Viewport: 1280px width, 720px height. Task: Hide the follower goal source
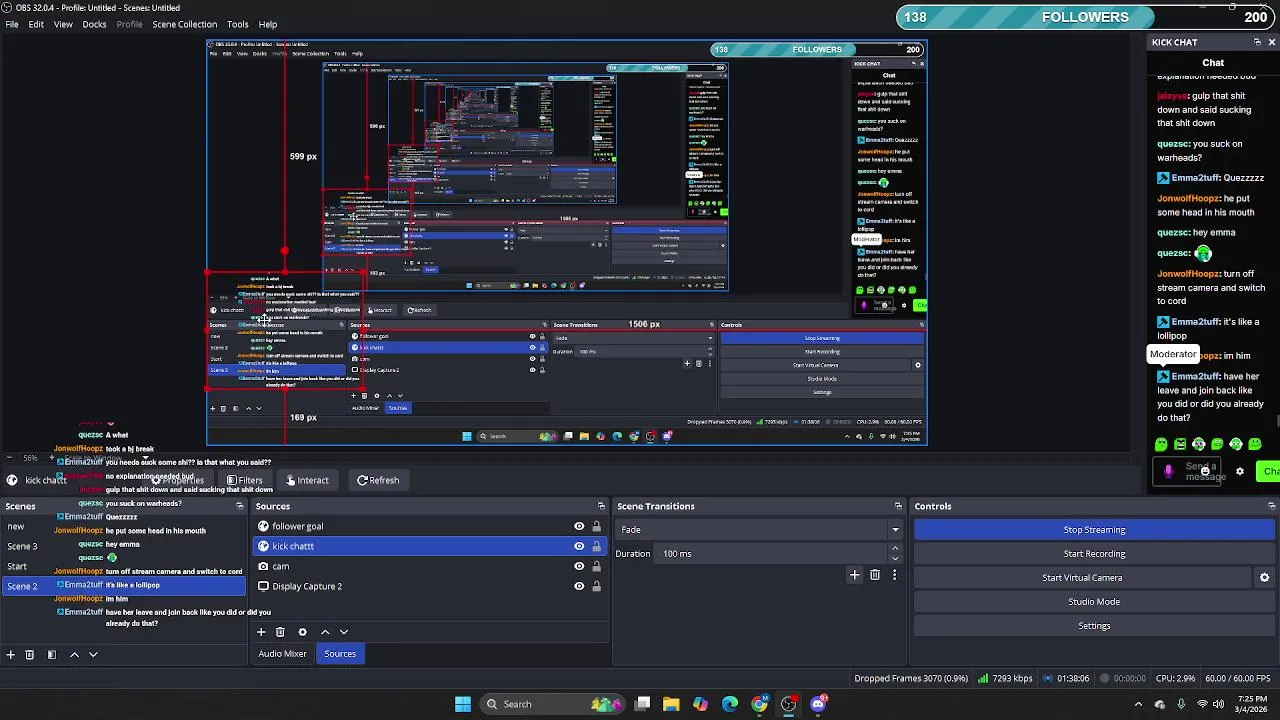point(579,526)
